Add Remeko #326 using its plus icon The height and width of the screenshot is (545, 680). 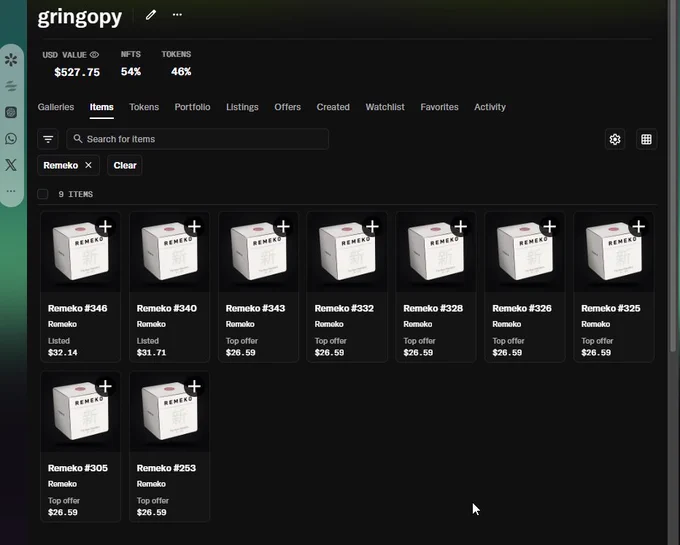click(x=549, y=226)
